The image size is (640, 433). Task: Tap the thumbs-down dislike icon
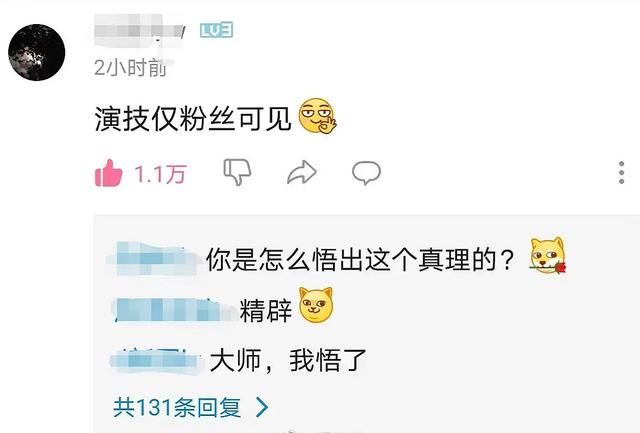[x=237, y=172]
